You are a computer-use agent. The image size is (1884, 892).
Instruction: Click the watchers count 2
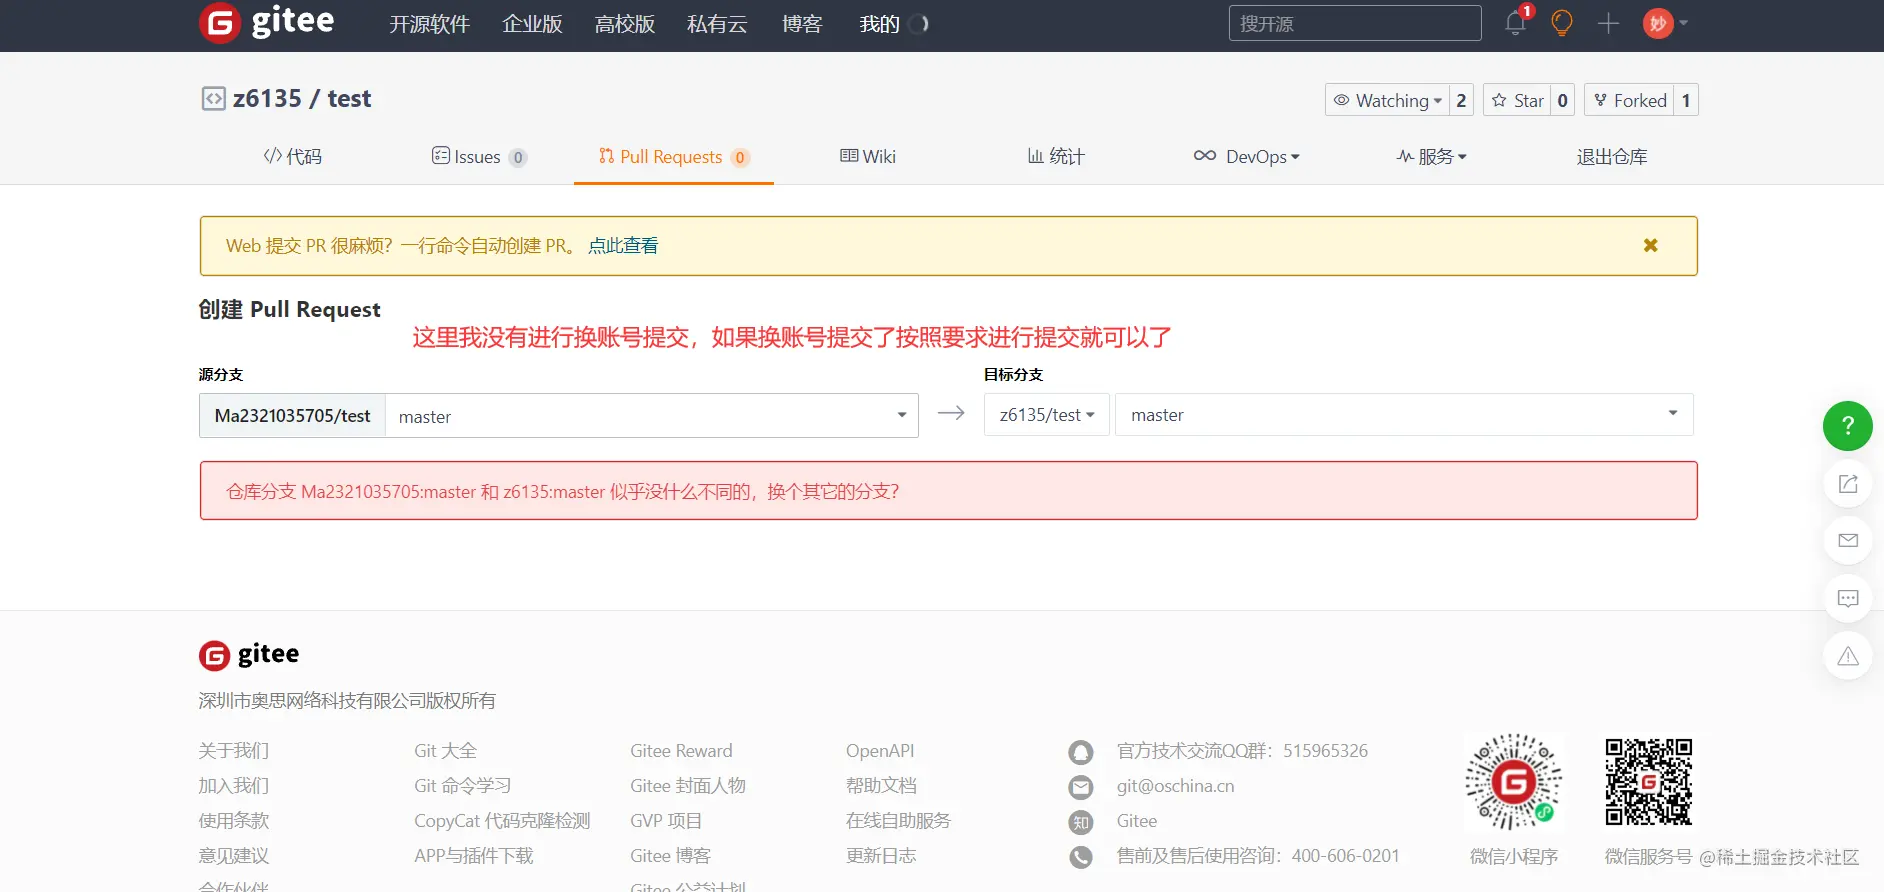point(1461,100)
